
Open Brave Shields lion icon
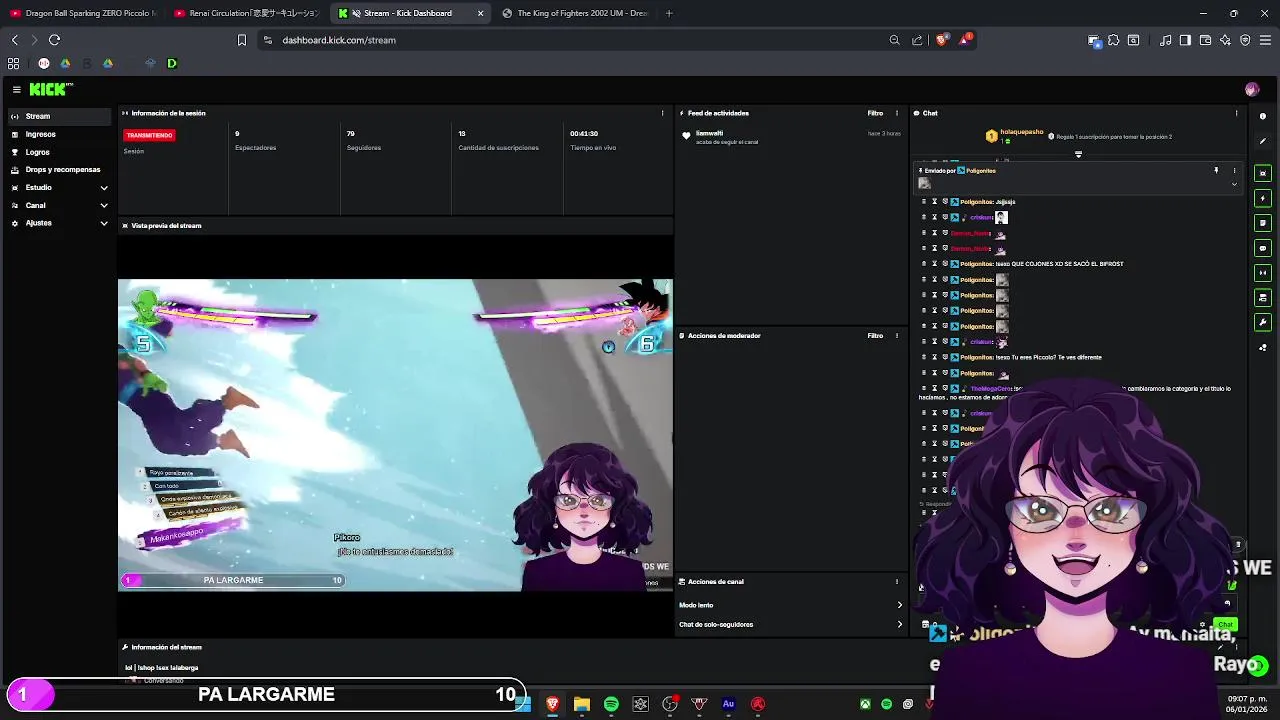click(941, 40)
